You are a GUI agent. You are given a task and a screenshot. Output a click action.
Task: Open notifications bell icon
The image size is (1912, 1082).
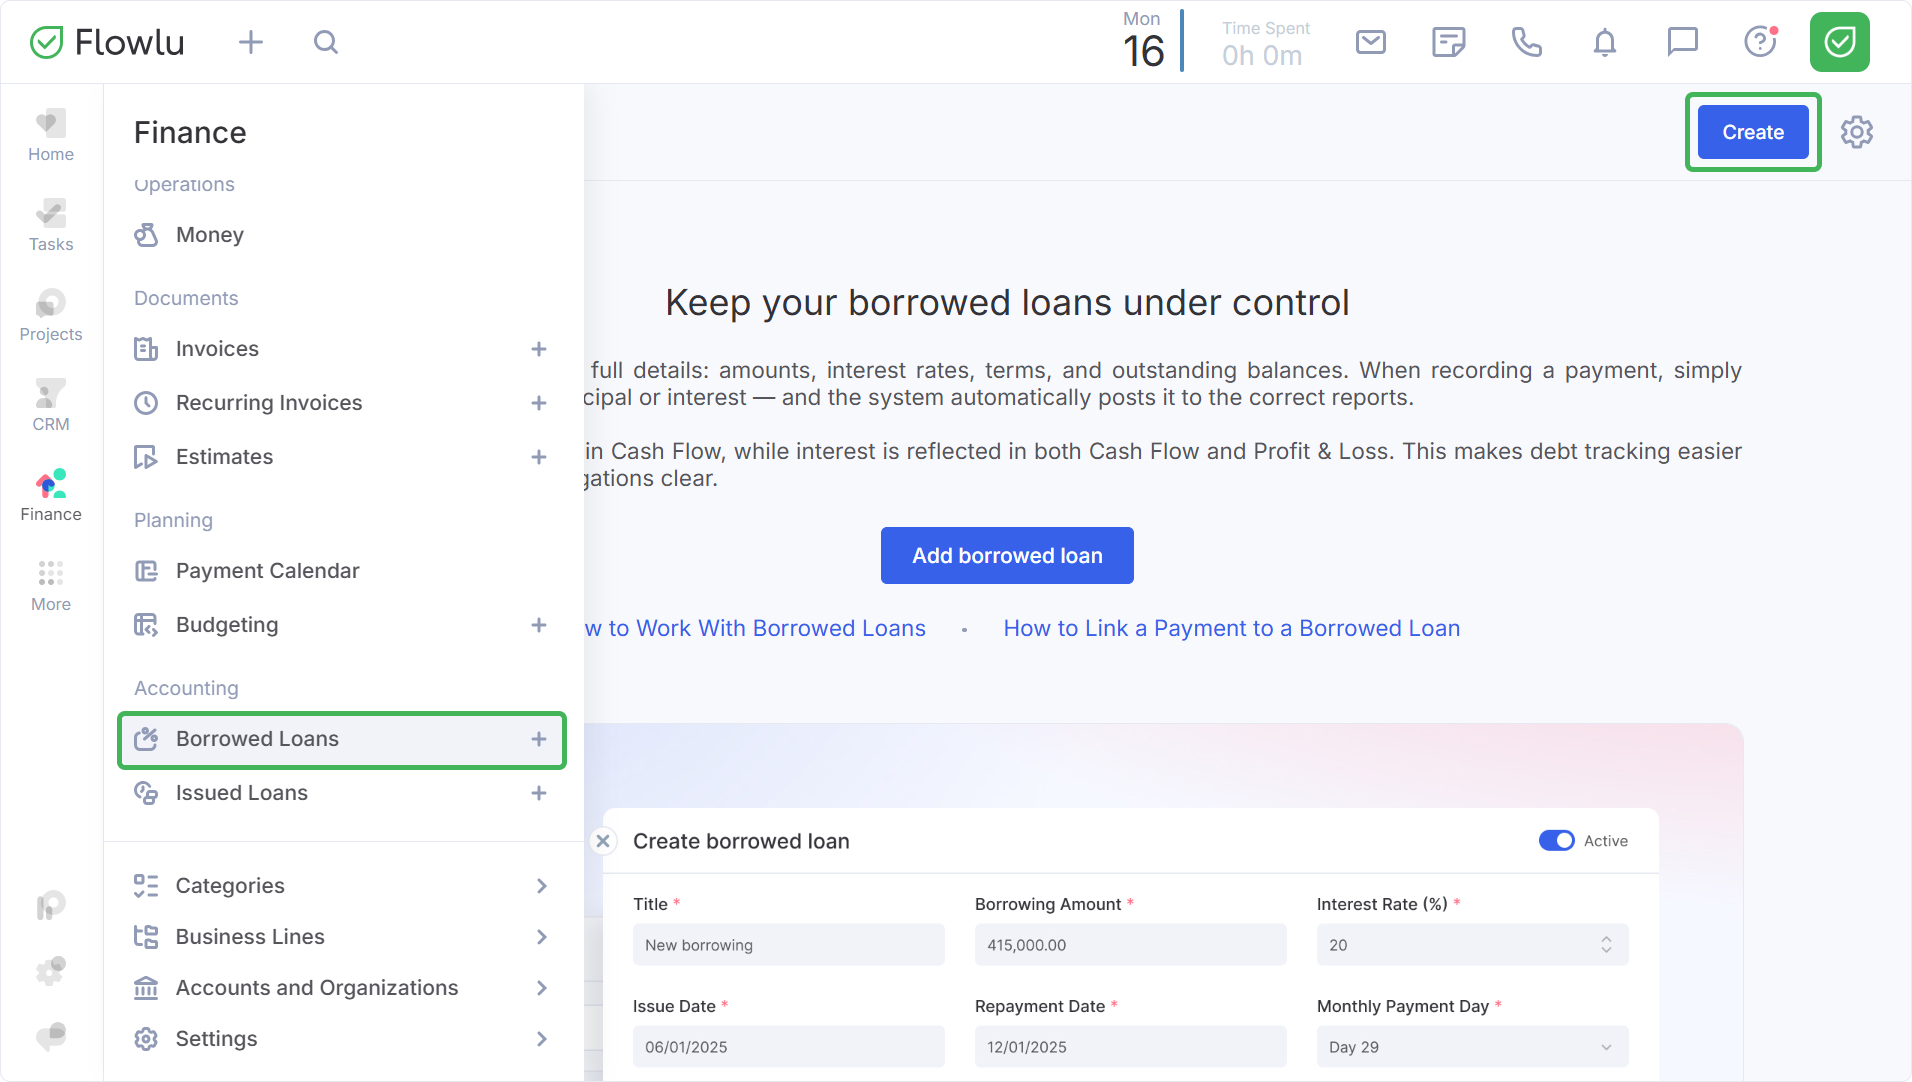(x=1604, y=42)
